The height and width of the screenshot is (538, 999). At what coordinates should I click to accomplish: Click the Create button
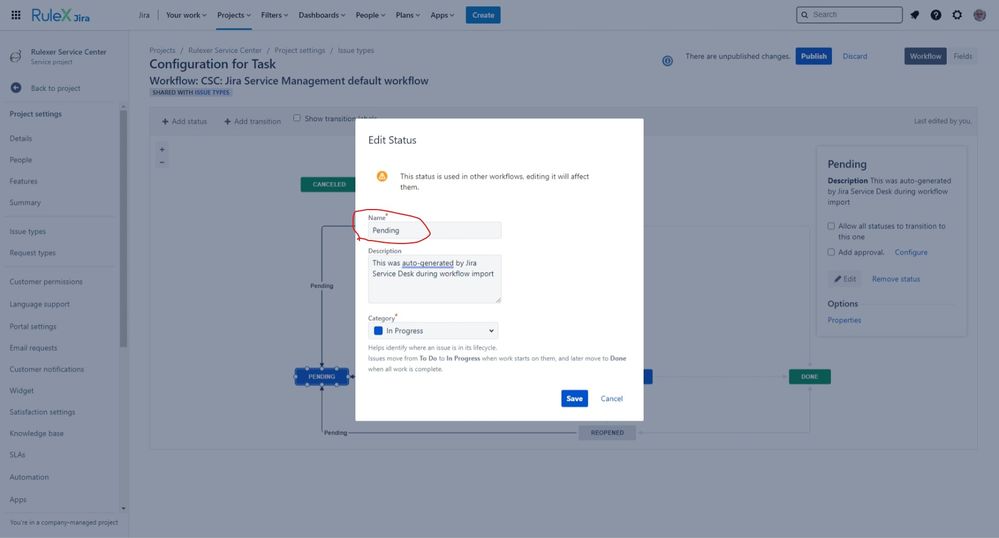[483, 15]
